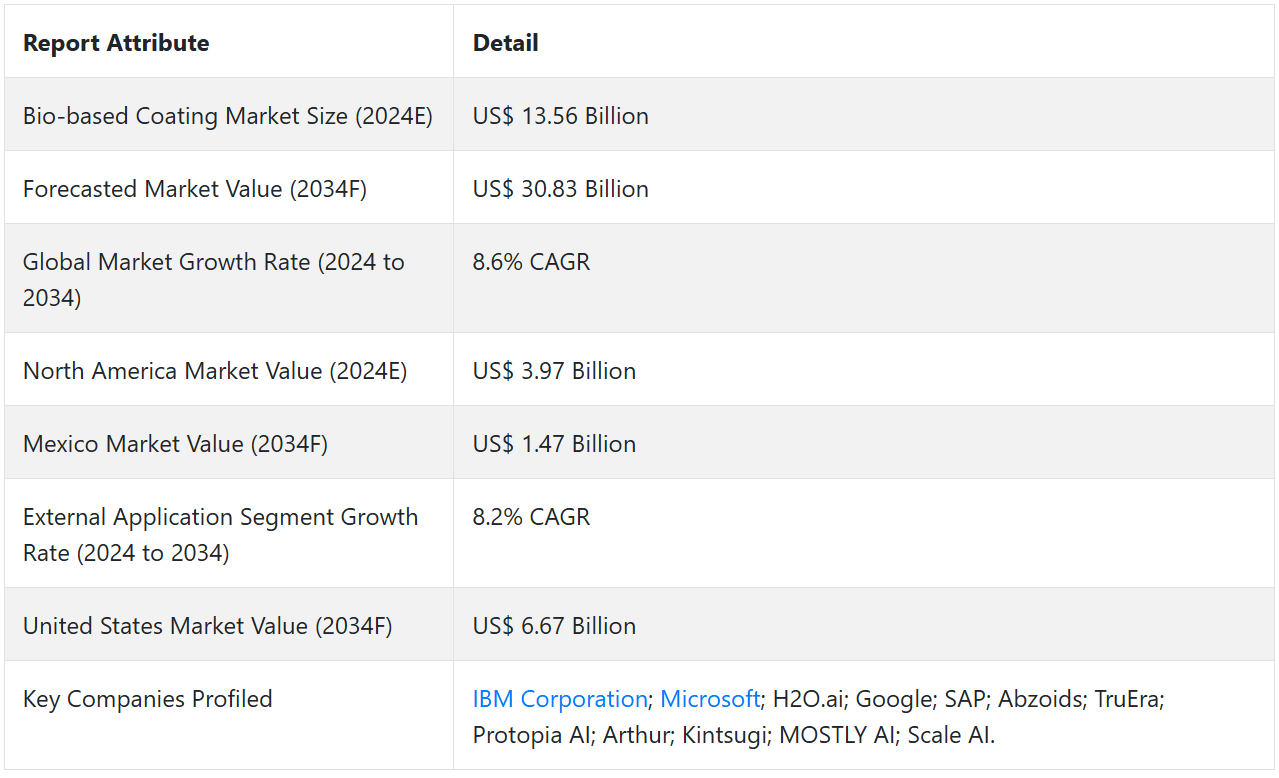Click the Report Attribute column header
This screenshot has height=778, width=1279.
116,43
